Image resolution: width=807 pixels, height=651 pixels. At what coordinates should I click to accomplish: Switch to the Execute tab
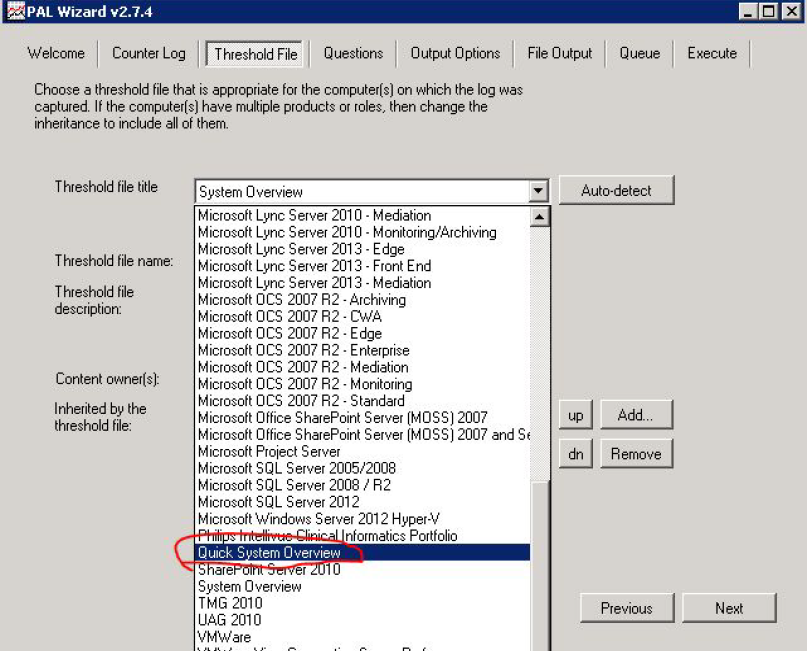tap(711, 54)
